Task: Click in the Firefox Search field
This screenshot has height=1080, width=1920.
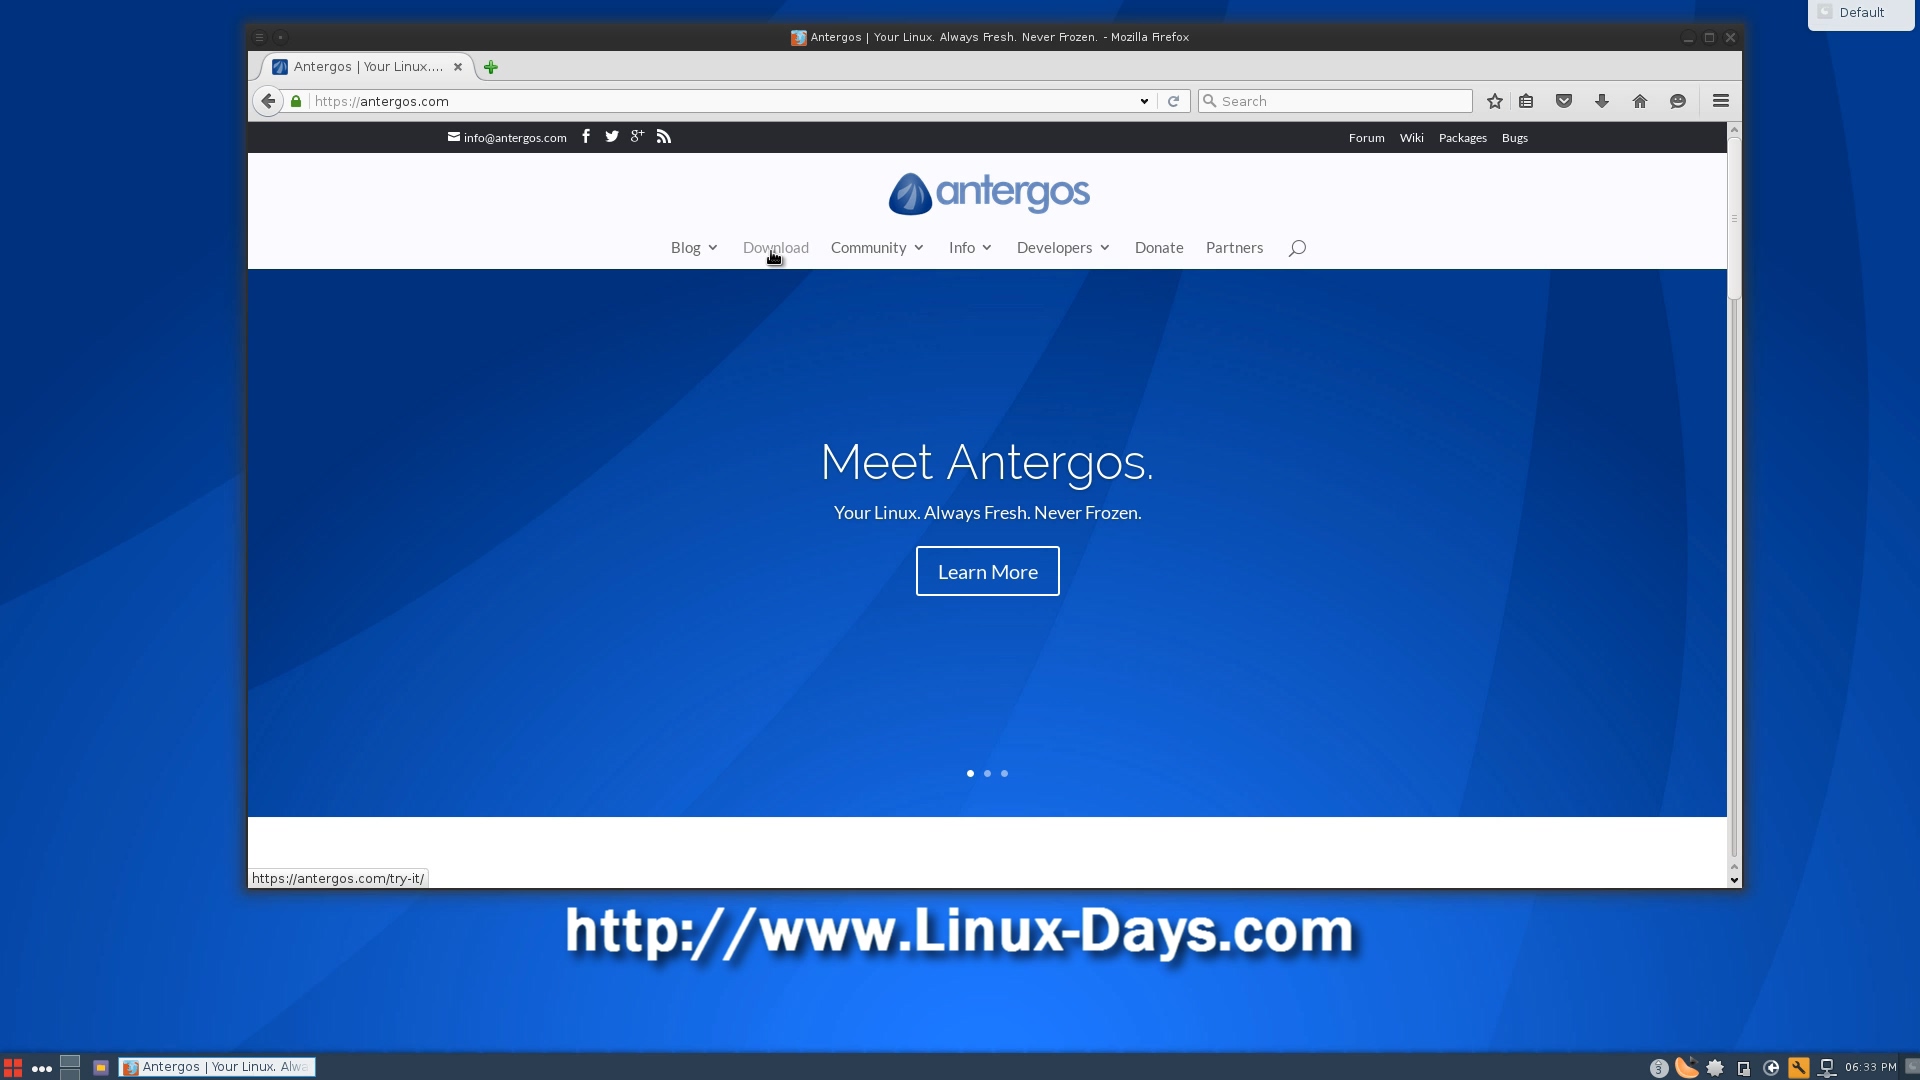Action: 1335,101
